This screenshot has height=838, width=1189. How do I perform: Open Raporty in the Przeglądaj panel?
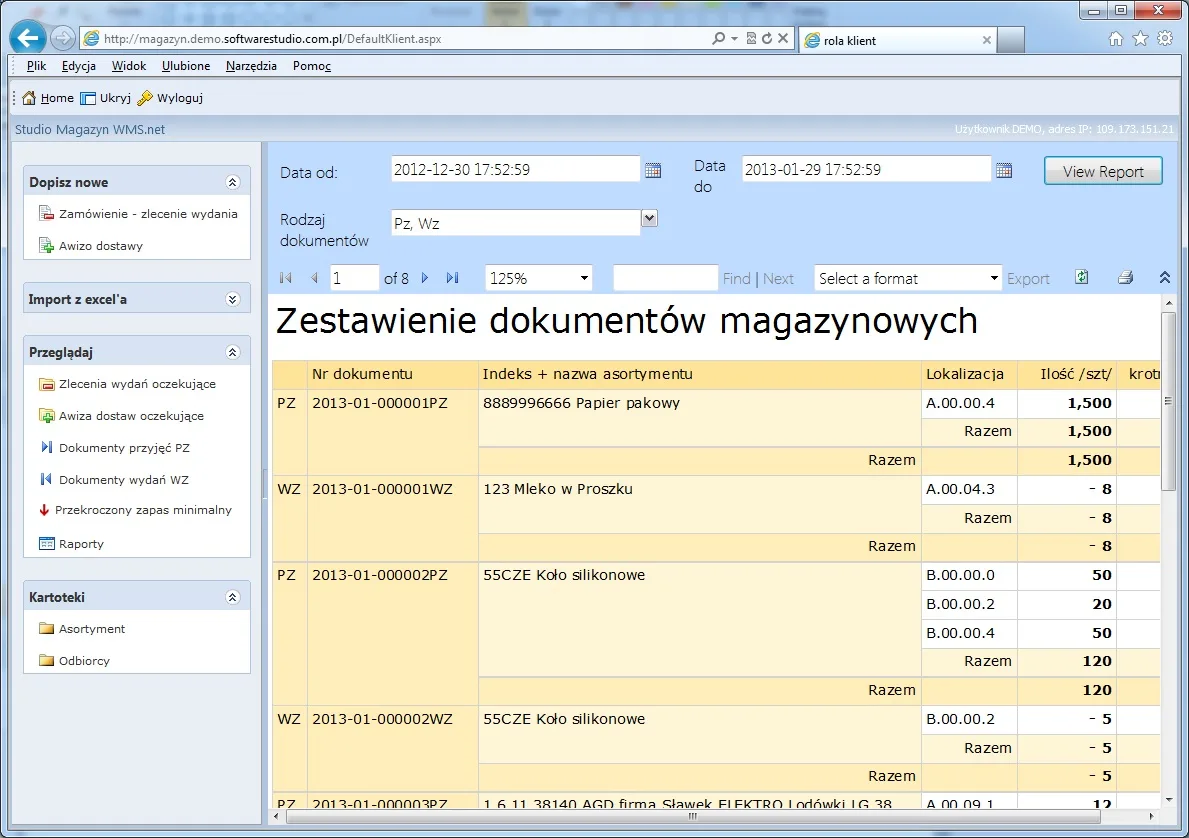tap(71, 544)
